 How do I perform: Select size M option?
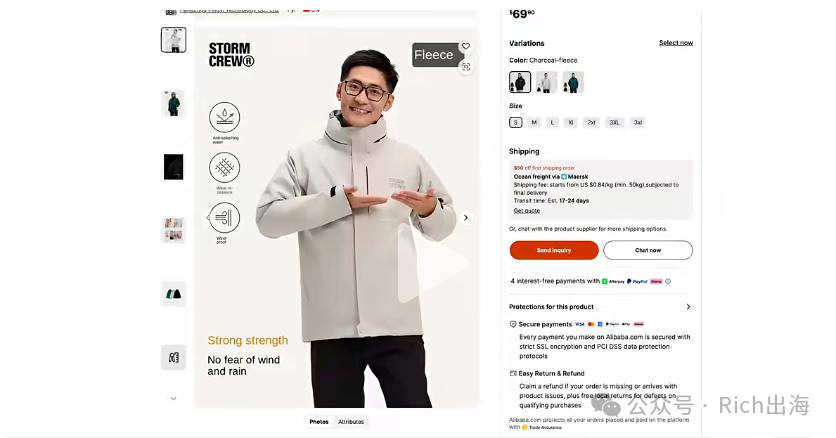coord(534,123)
